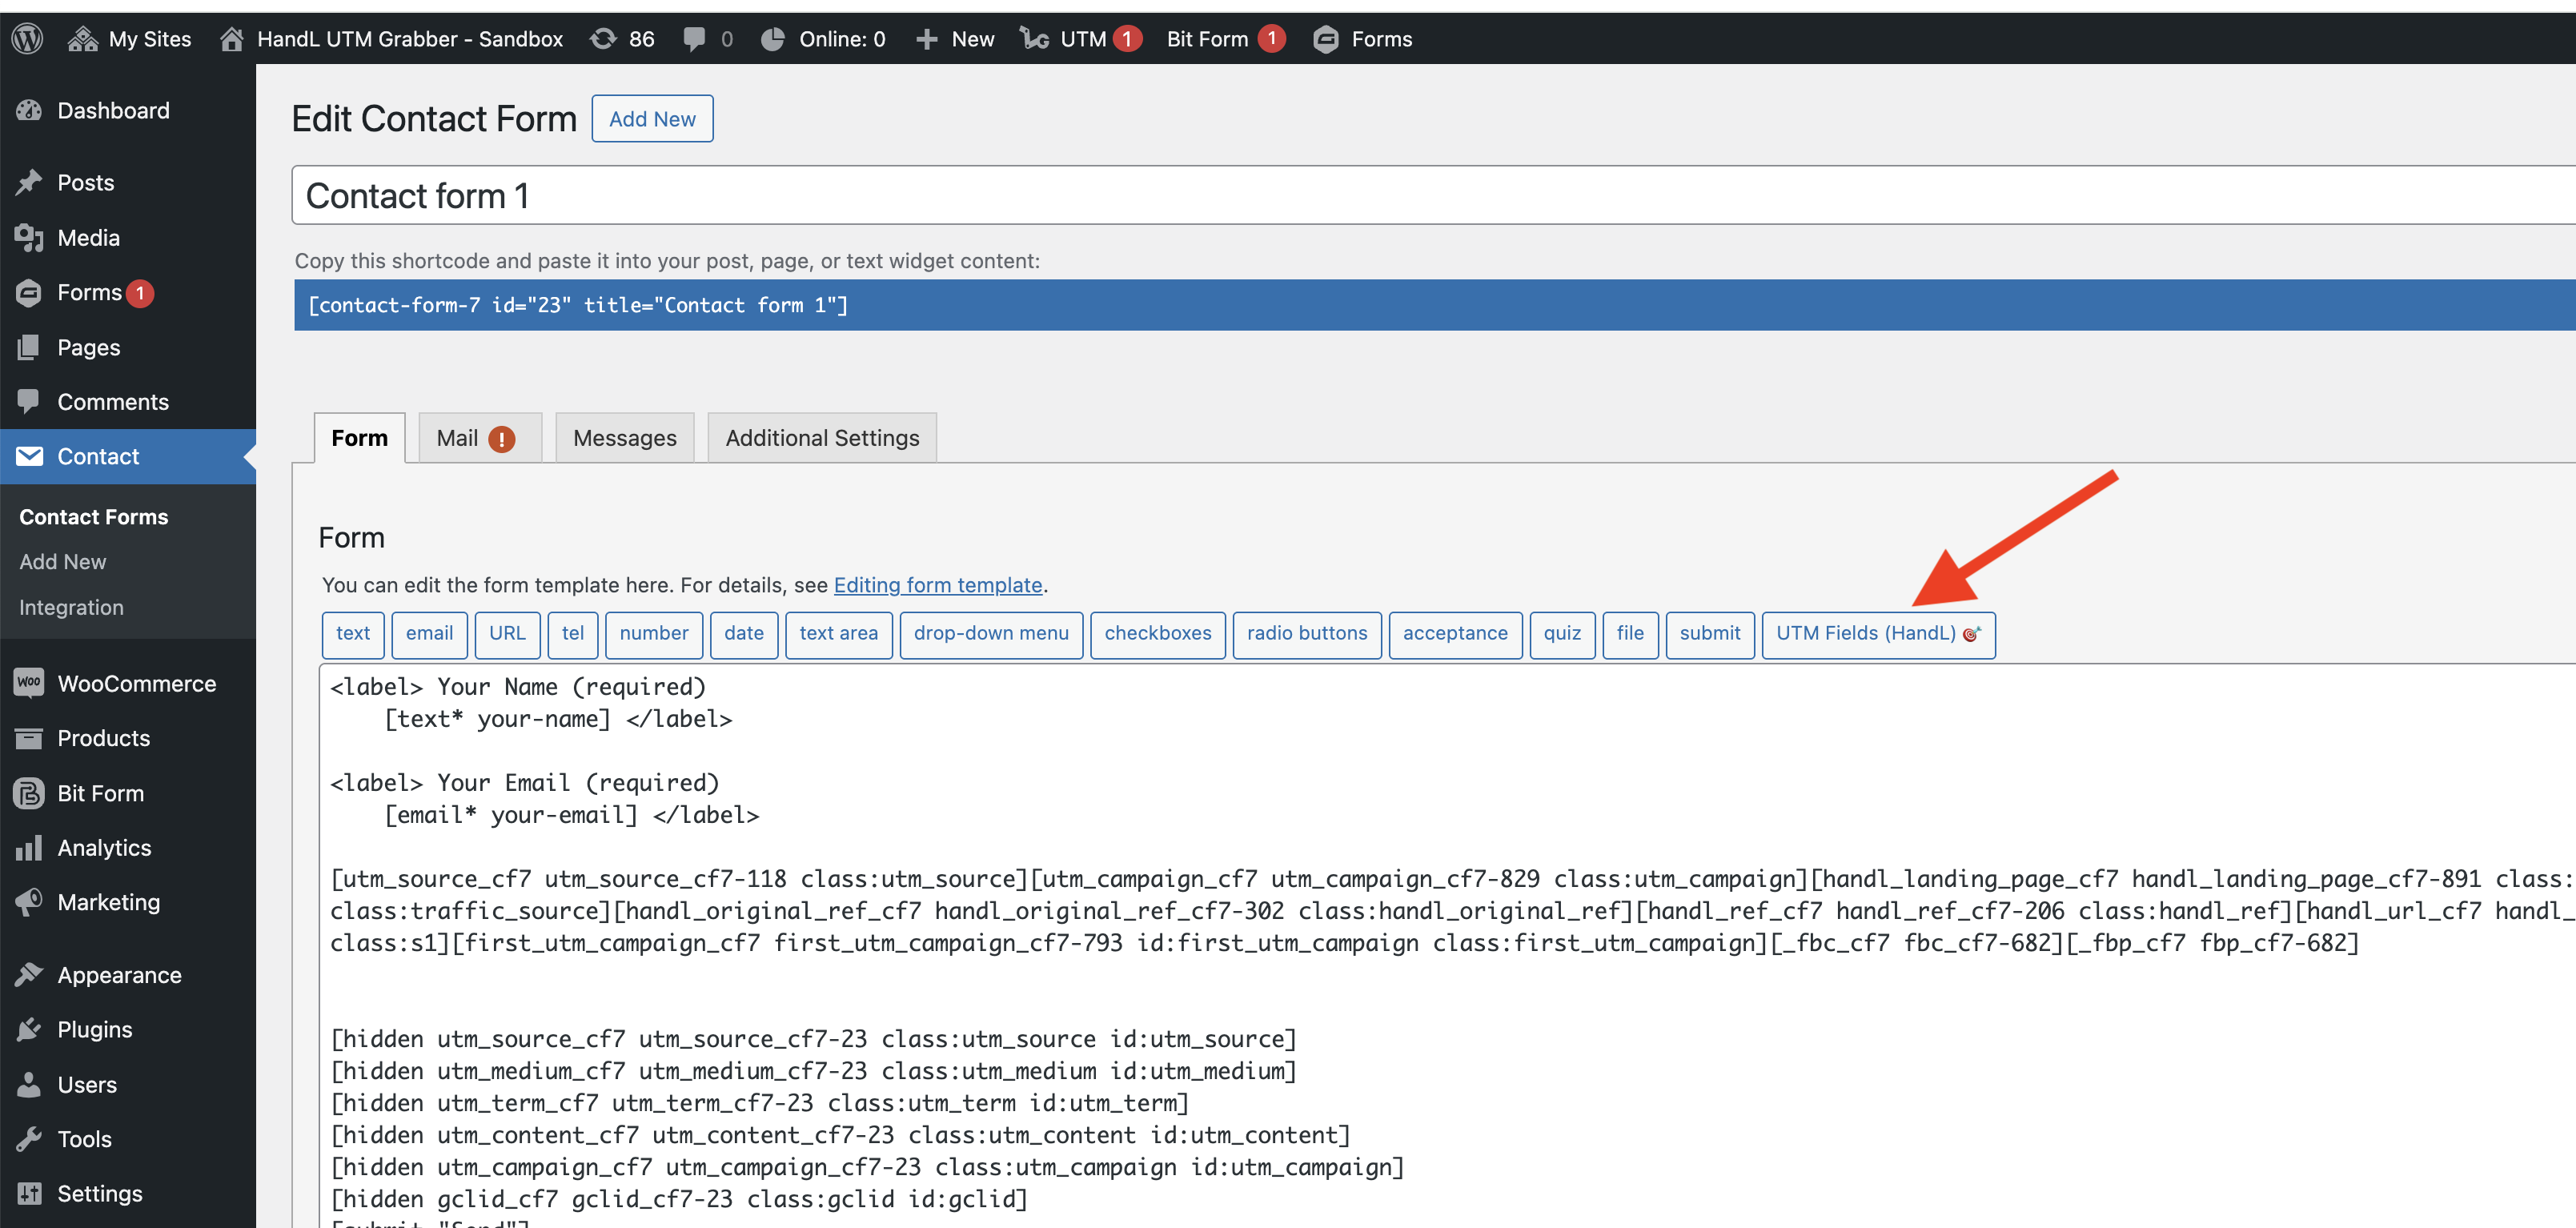Insert a submit button tag

pyautogui.click(x=1710, y=634)
